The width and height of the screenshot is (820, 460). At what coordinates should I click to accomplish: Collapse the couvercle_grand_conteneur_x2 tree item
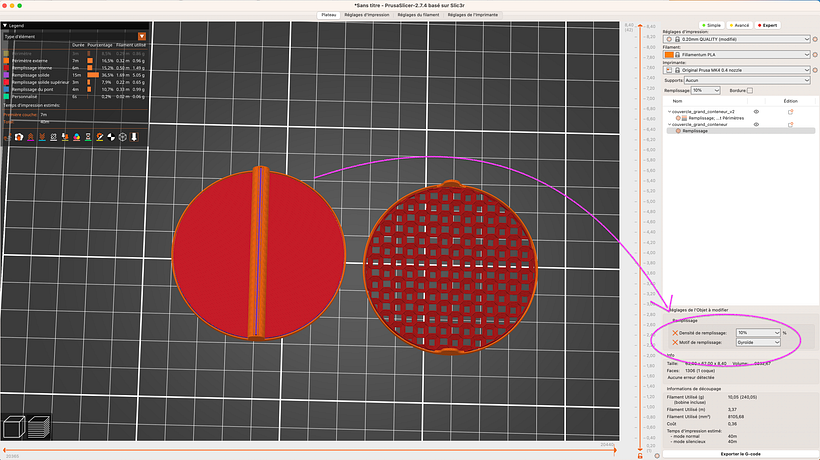click(668, 112)
